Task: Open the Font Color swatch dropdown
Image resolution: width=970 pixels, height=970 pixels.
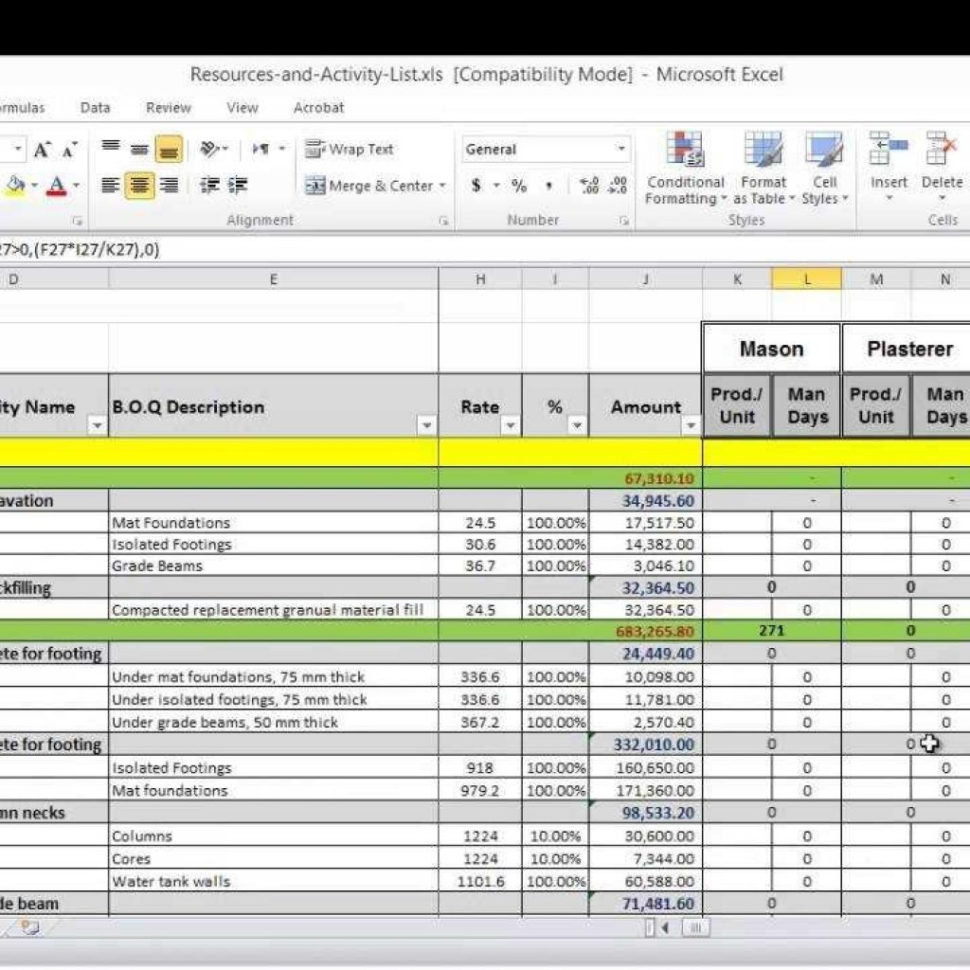Action: pos(75,184)
